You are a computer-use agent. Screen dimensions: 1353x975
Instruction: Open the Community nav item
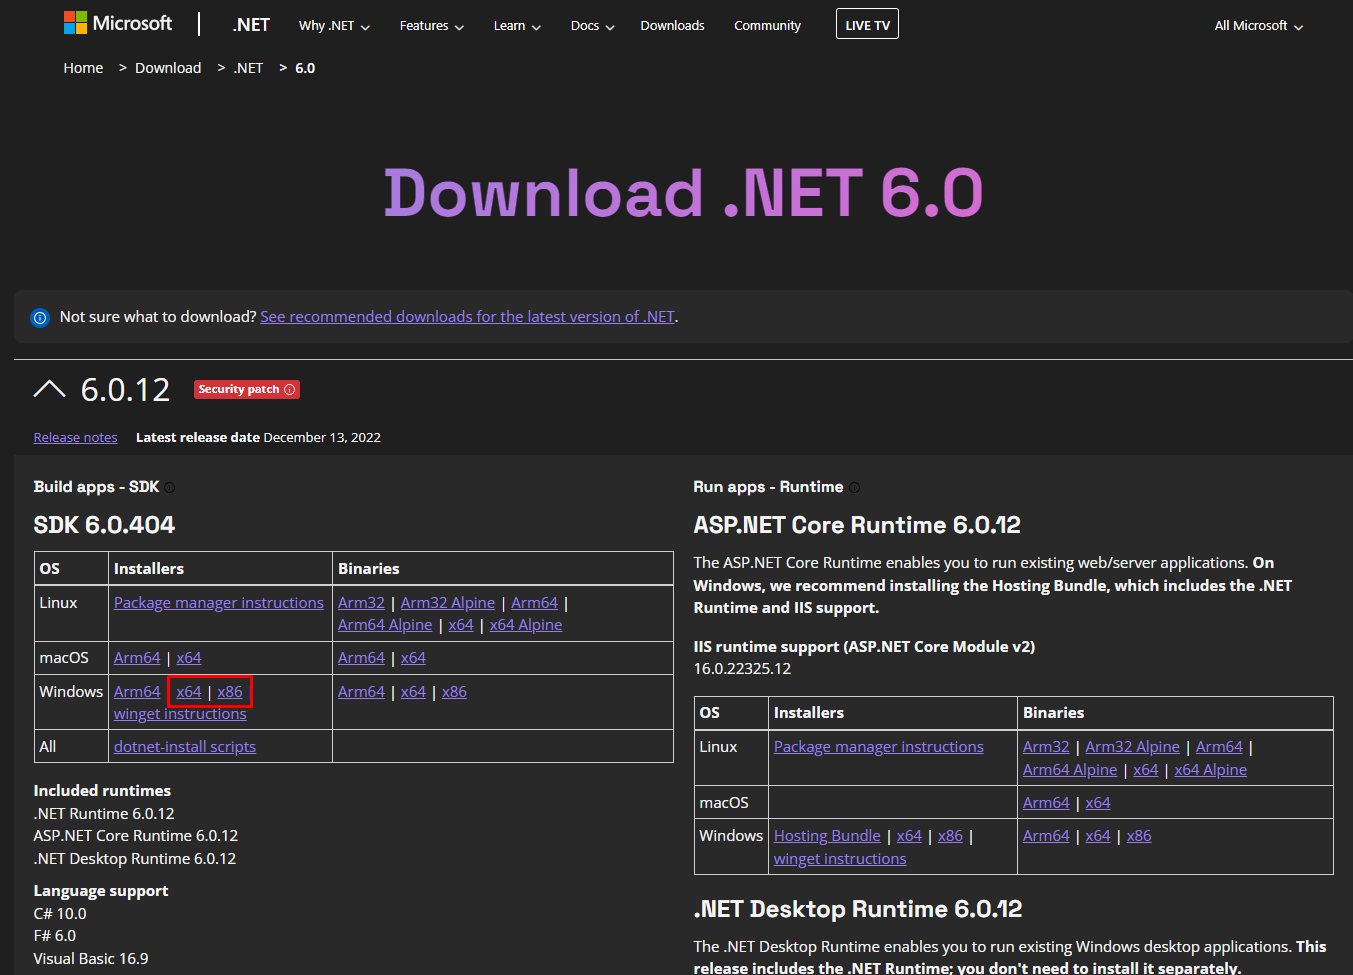(x=767, y=26)
